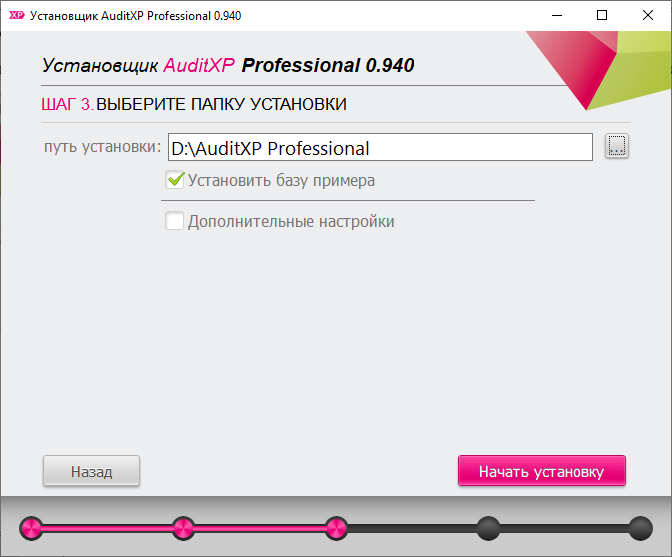Close the installer window

pos(648,15)
